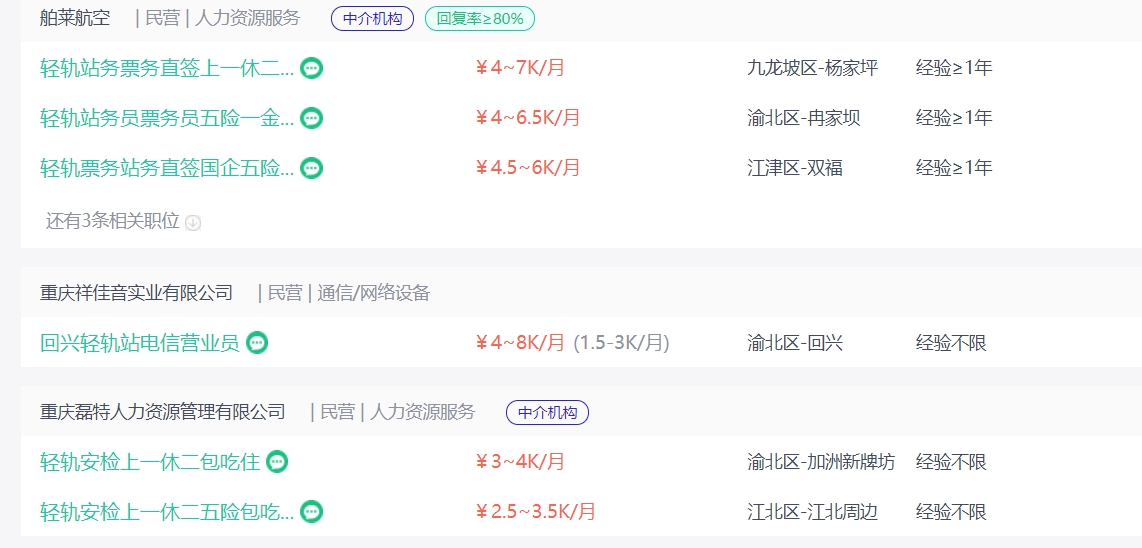View 舶莱航空 company page

(x=75, y=18)
